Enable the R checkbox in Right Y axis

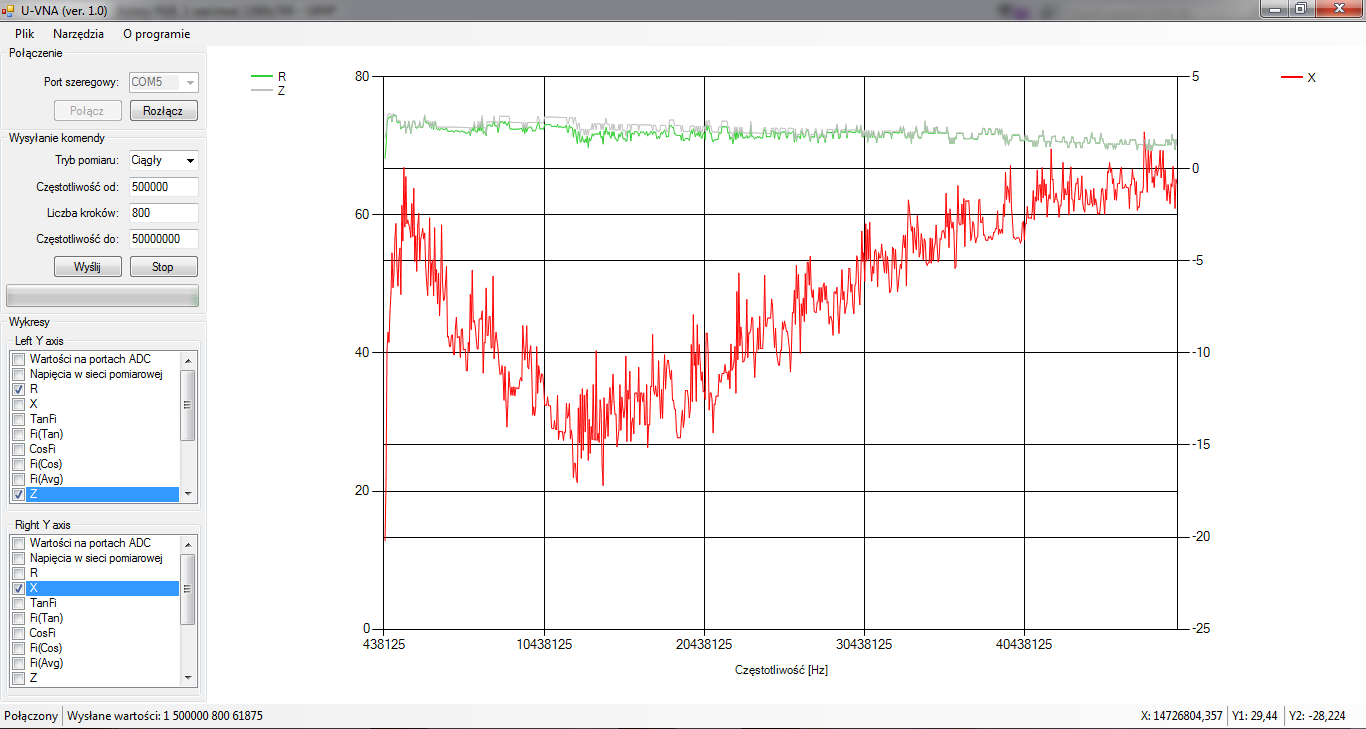(x=18, y=573)
